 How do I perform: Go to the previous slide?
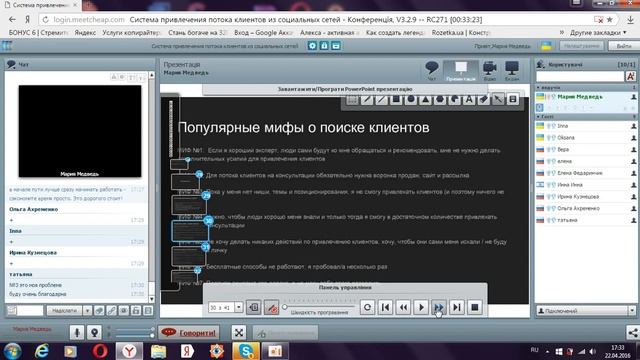pos(403,307)
